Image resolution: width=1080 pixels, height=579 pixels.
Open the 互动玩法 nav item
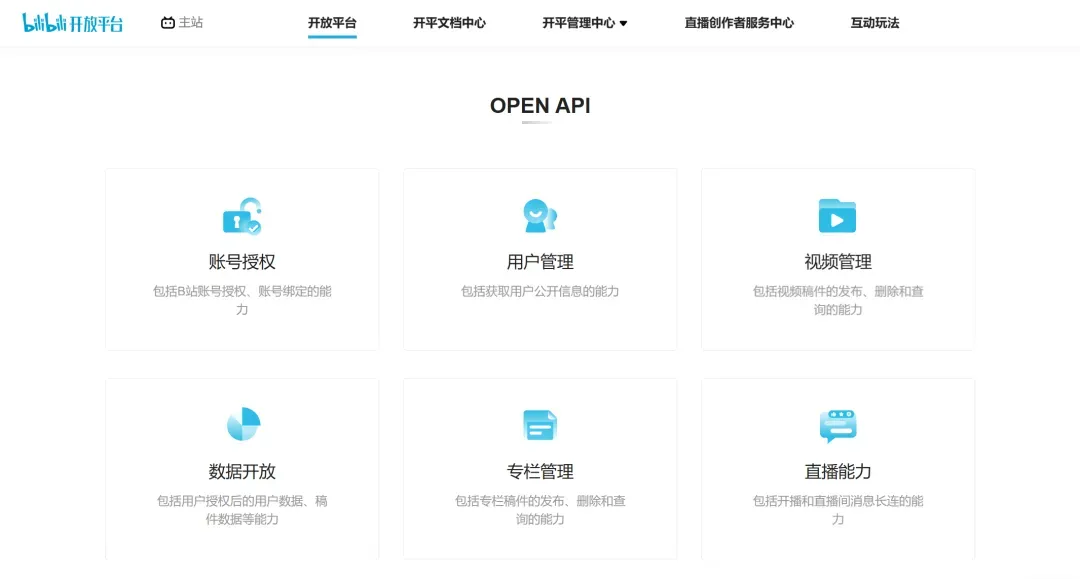(x=875, y=23)
